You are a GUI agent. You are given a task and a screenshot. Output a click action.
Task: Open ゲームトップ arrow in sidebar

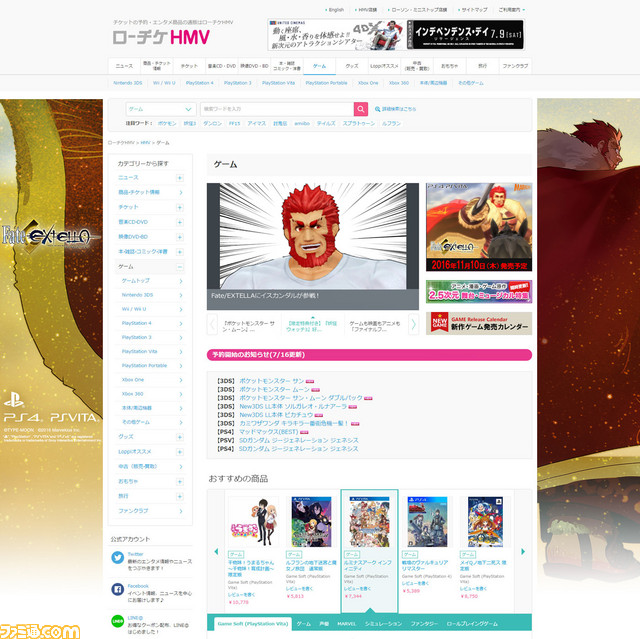coord(181,281)
